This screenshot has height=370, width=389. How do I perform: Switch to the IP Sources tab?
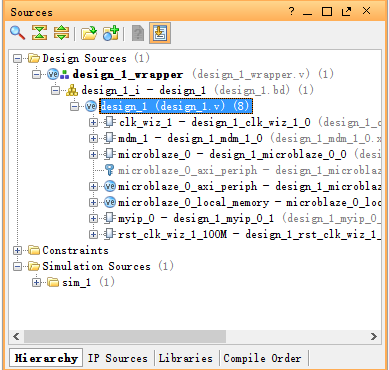pos(118,358)
